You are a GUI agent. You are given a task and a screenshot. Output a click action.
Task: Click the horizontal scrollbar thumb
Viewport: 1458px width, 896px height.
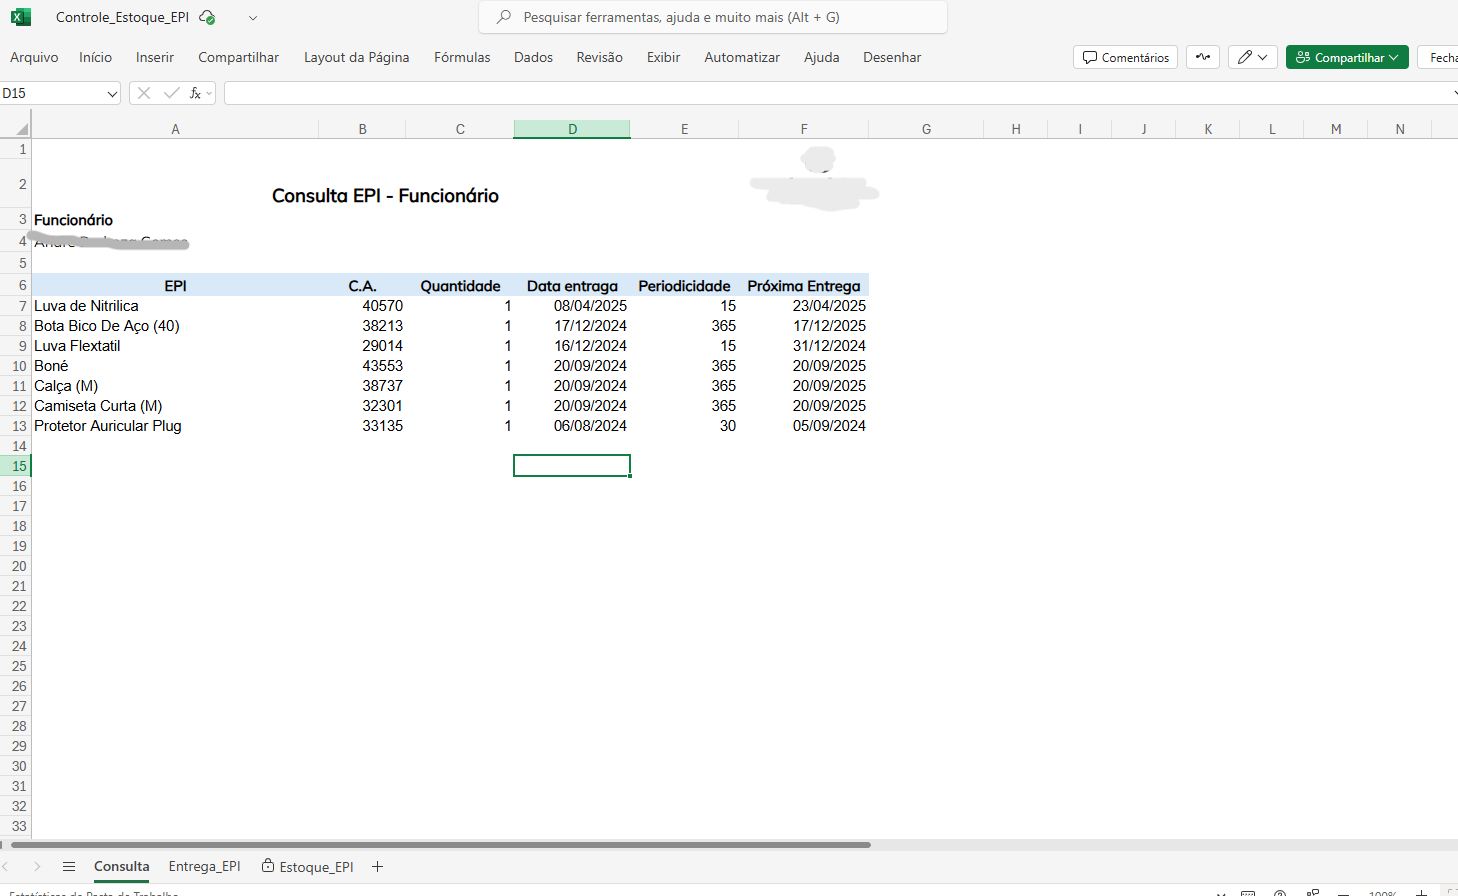(441, 845)
